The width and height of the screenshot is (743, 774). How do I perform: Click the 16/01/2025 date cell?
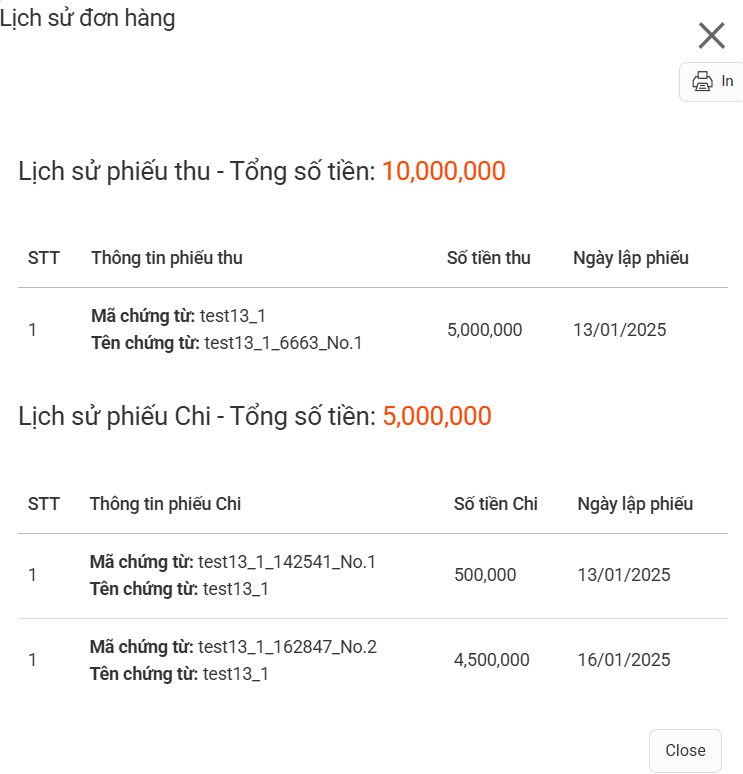click(x=624, y=660)
